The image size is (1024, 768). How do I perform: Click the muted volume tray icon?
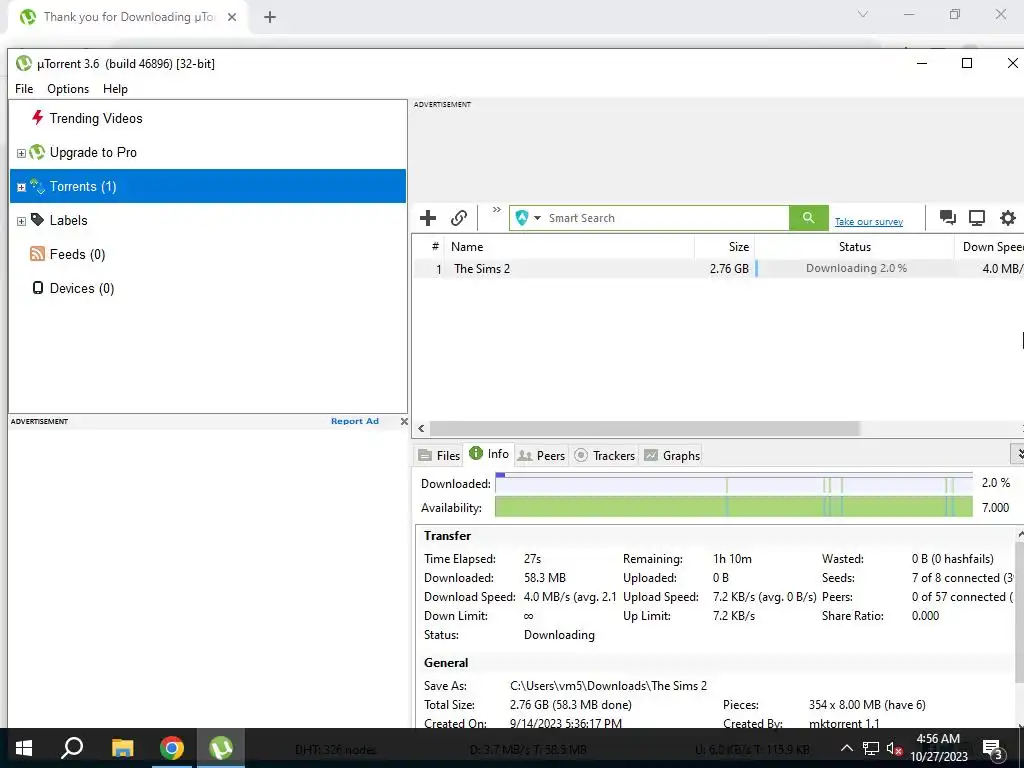(x=894, y=748)
